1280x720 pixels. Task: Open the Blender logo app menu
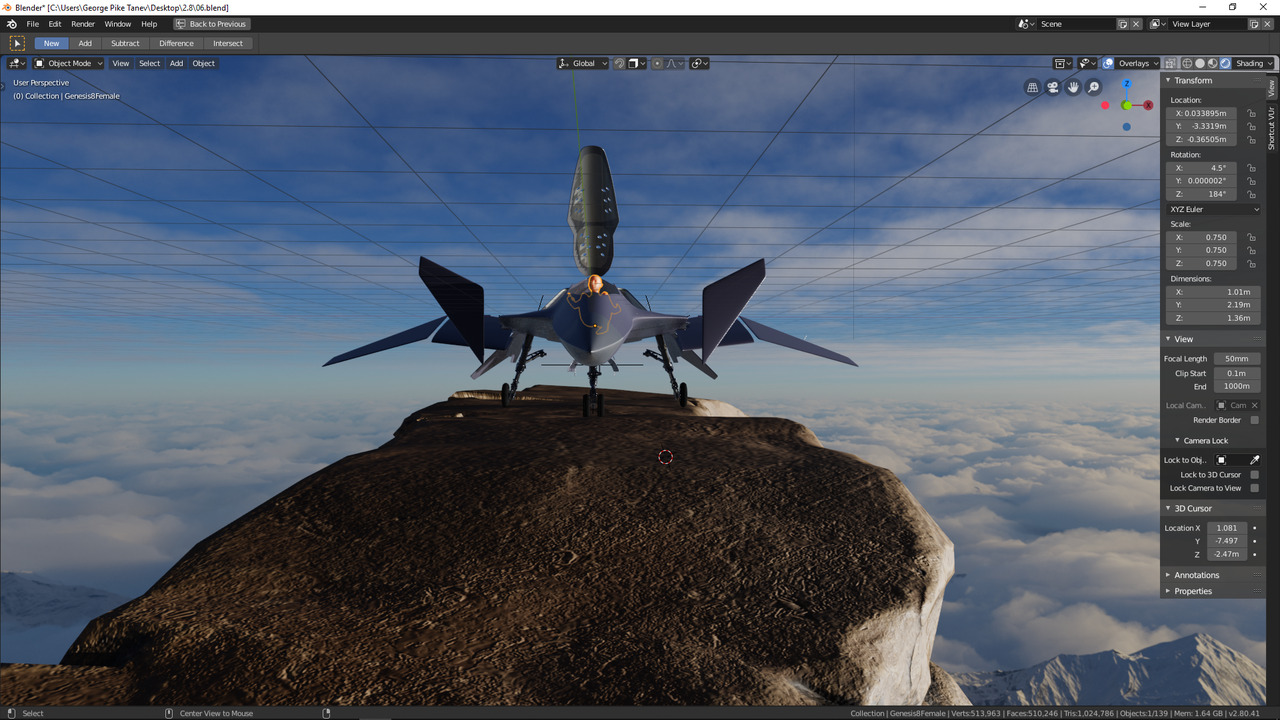(11, 24)
